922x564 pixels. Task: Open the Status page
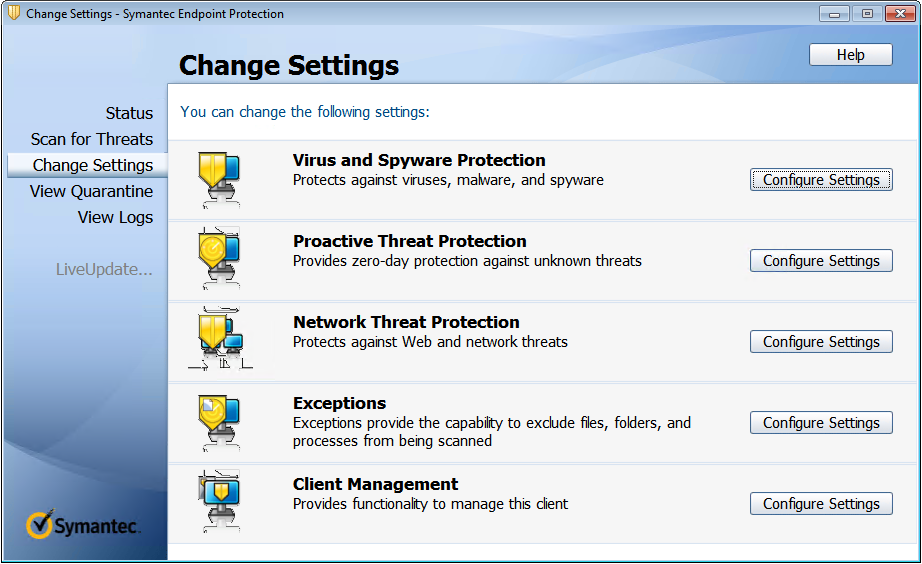(129, 113)
